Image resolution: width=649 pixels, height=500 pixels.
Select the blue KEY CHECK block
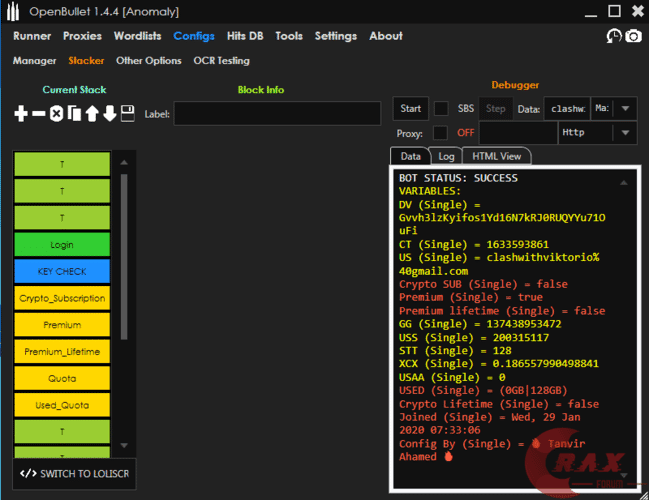62,271
